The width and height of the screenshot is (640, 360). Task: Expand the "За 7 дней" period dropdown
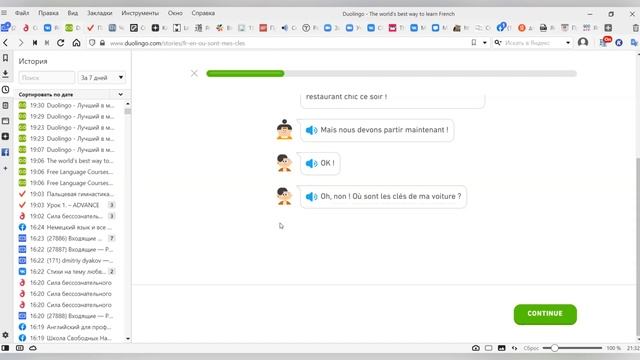click(x=102, y=78)
